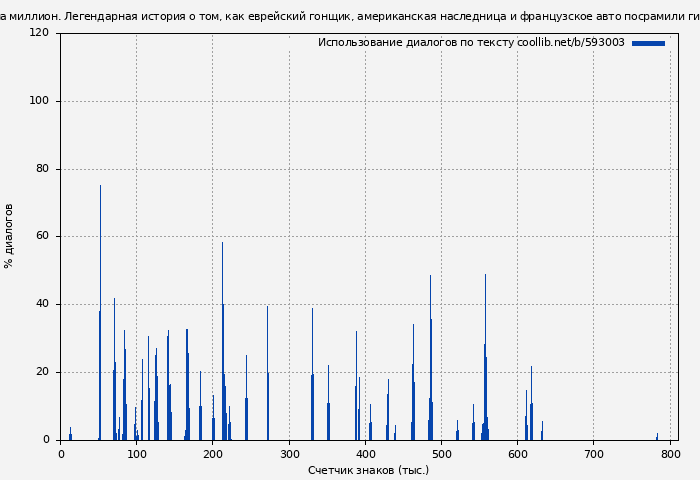
Task: Click the y-axis tick label 120
Action: pyautogui.click(x=39, y=33)
